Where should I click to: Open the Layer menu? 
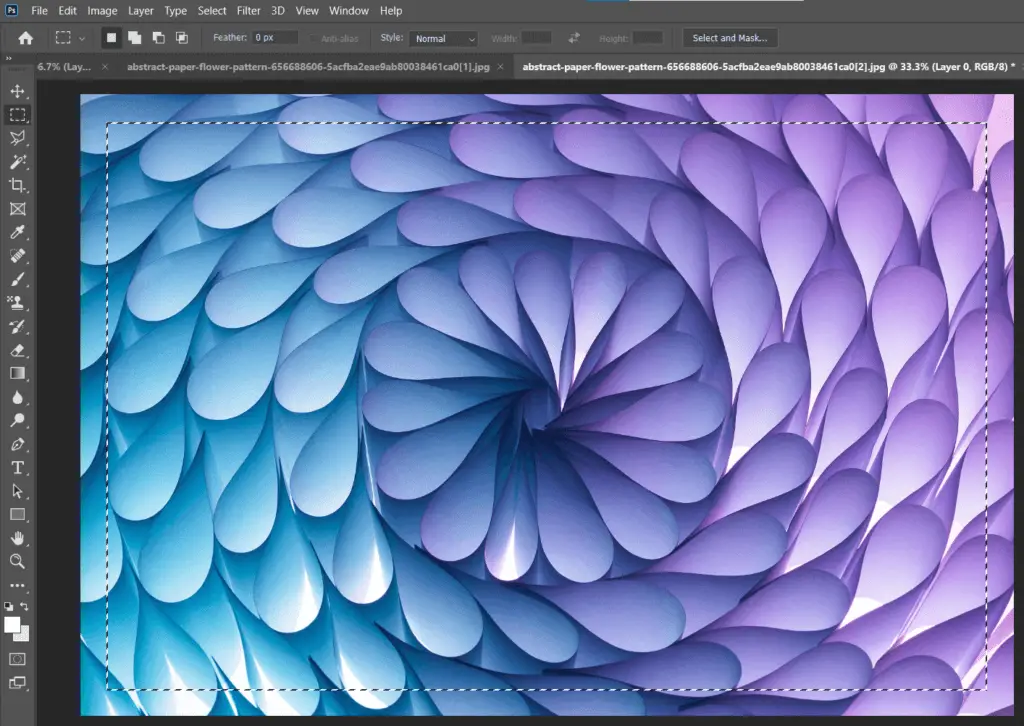pos(140,10)
